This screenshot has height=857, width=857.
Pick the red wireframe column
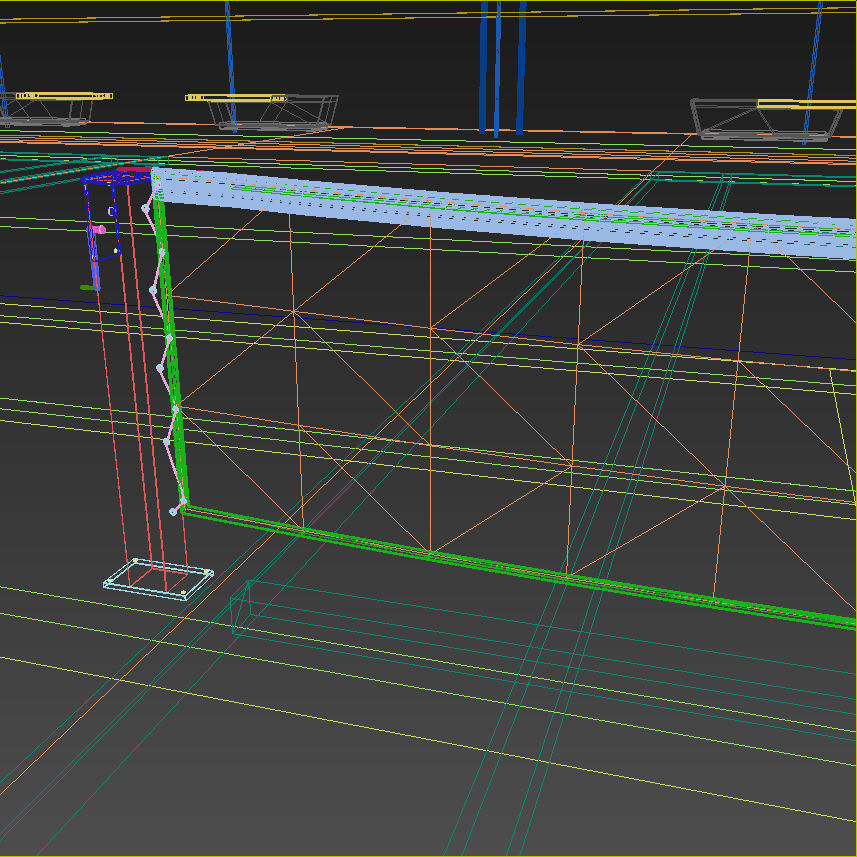pos(142,383)
